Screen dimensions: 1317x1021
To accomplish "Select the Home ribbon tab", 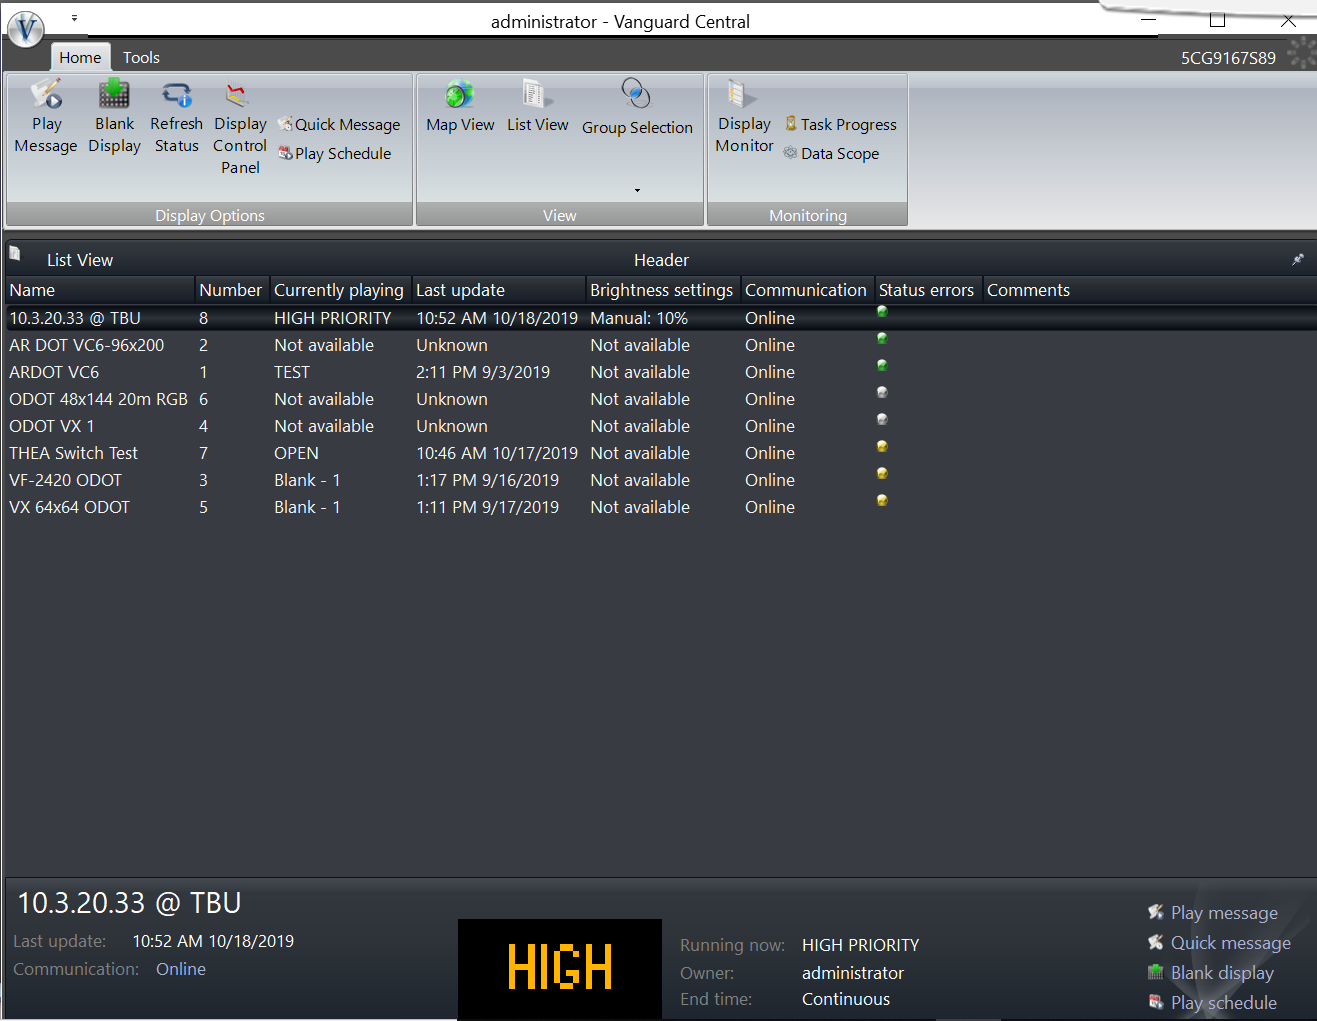I will point(79,57).
